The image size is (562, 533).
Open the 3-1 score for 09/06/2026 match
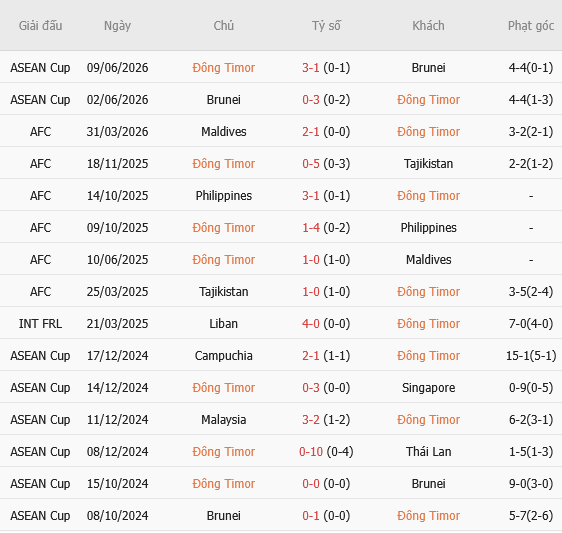(x=310, y=68)
